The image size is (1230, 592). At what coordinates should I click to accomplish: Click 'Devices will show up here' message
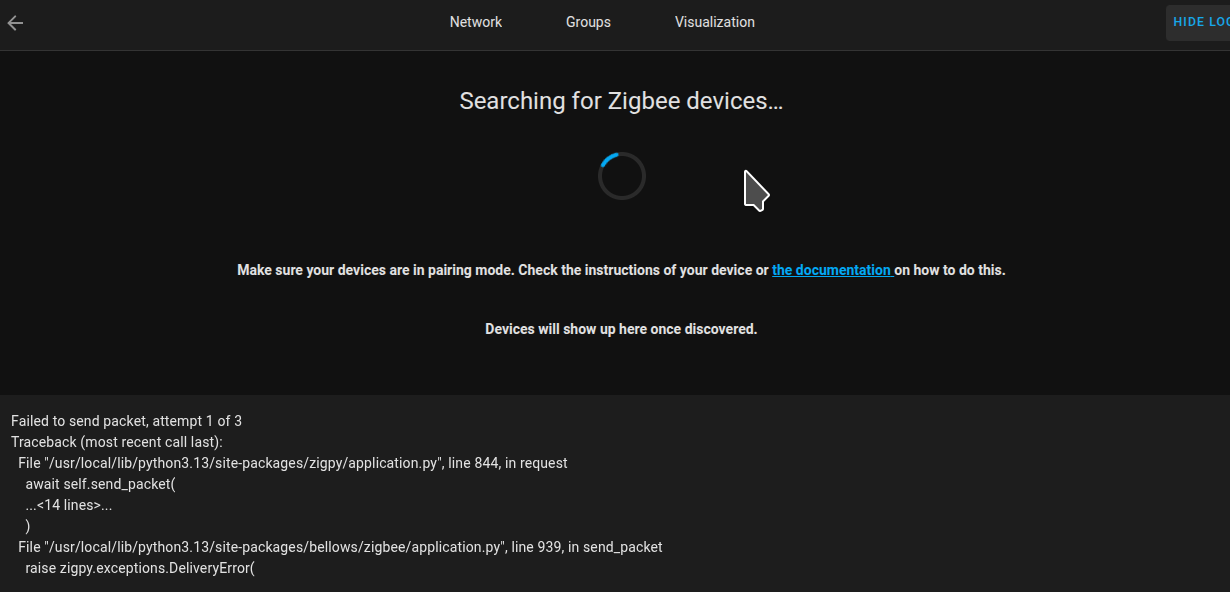click(x=620, y=329)
